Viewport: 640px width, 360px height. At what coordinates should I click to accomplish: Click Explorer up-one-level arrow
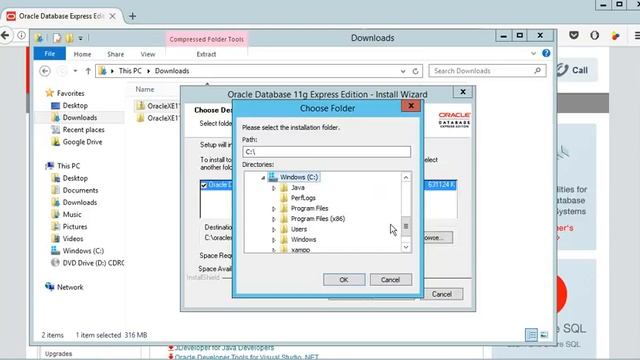88,71
